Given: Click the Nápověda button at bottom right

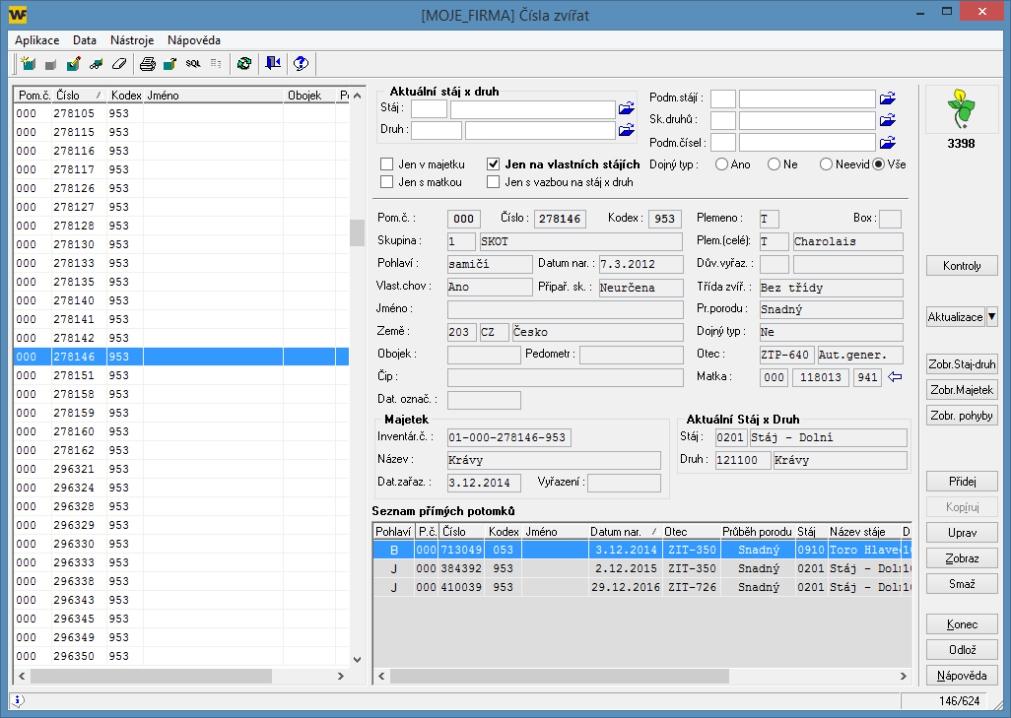Looking at the screenshot, I should (x=961, y=675).
